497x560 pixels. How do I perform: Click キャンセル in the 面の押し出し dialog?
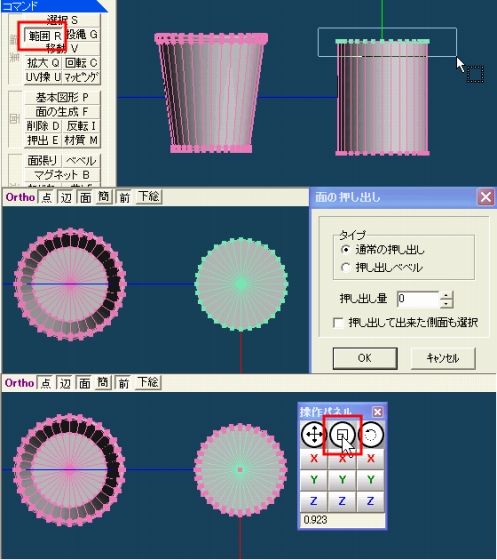coord(443,358)
